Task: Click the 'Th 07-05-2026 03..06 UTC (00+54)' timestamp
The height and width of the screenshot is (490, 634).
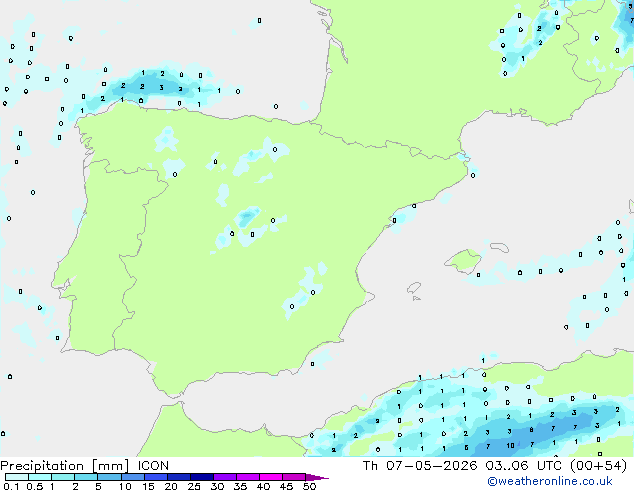Action: coord(495,466)
